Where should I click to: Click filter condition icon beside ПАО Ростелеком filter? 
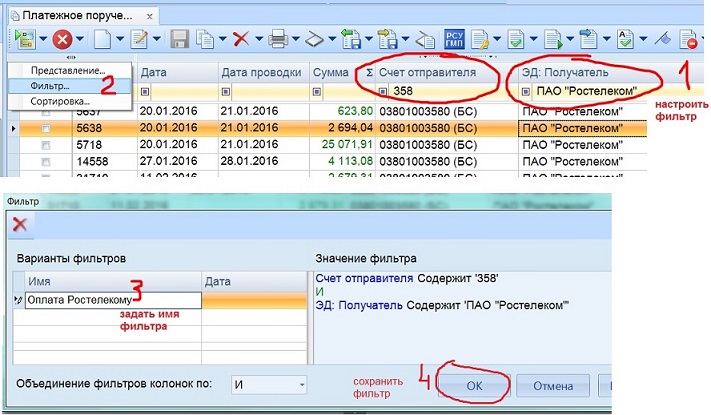click(x=526, y=92)
